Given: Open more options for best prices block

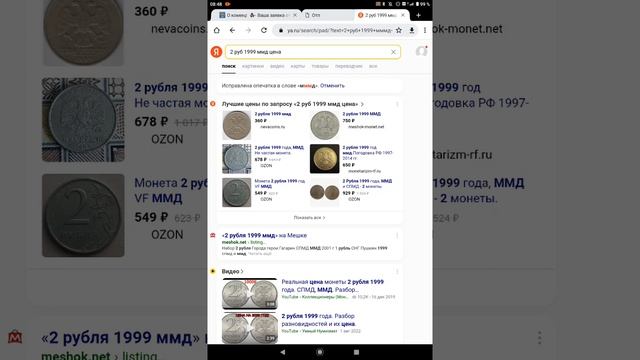Looking at the screenshot, I should click(x=397, y=104).
